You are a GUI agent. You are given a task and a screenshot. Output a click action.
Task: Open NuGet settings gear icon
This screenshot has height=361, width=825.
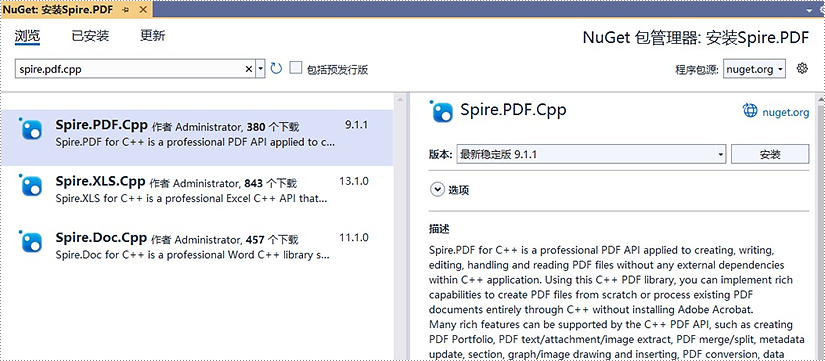[x=802, y=68]
